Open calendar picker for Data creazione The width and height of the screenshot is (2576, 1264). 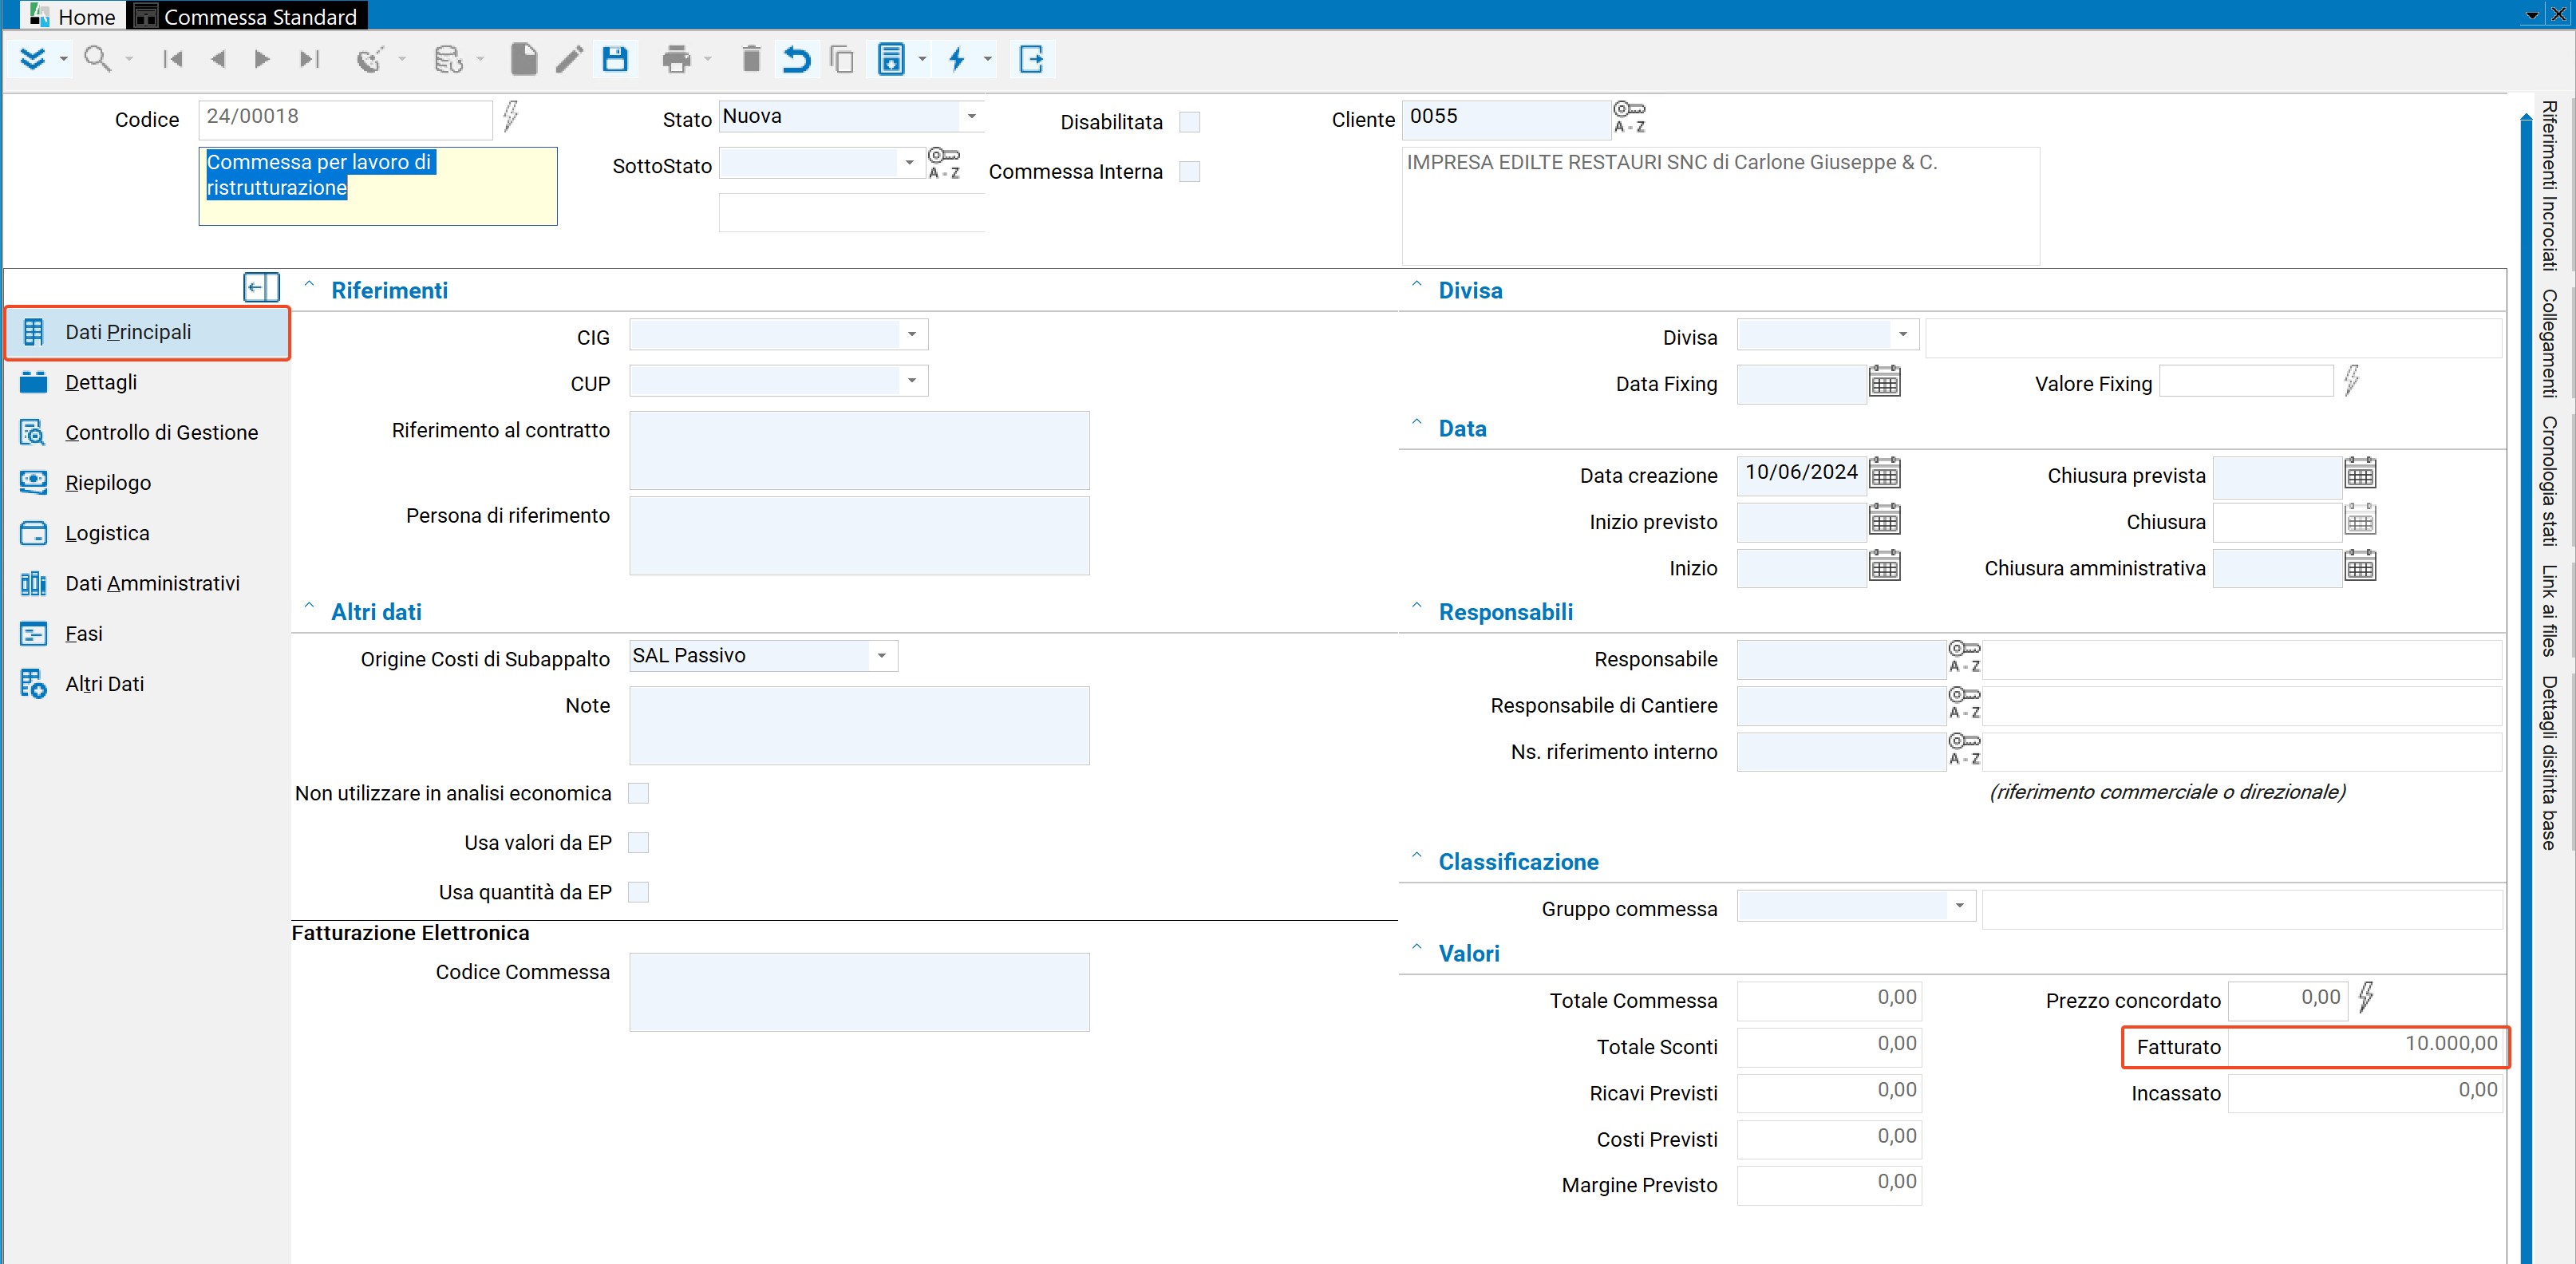point(1885,473)
